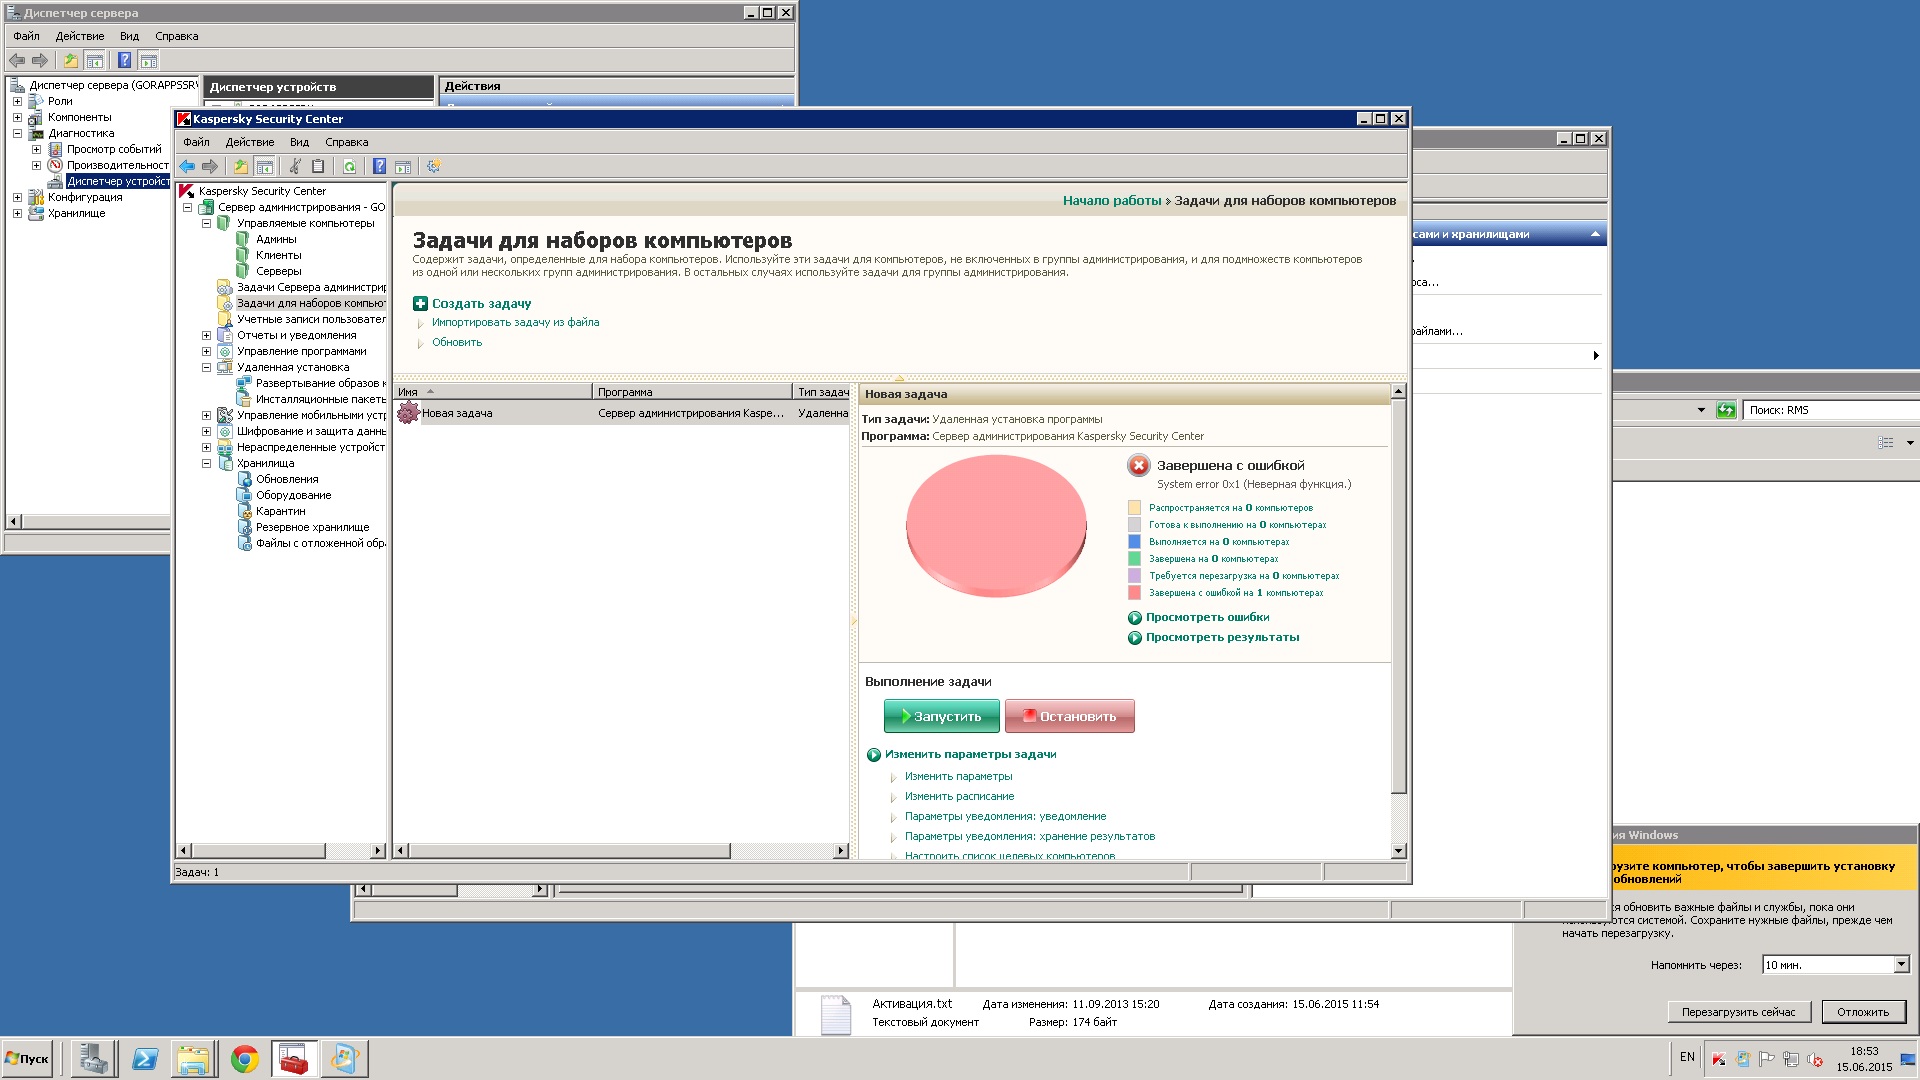
Task: Click the muted volume tray icon
Action: pyautogui.click(x=1815, y=1059)
